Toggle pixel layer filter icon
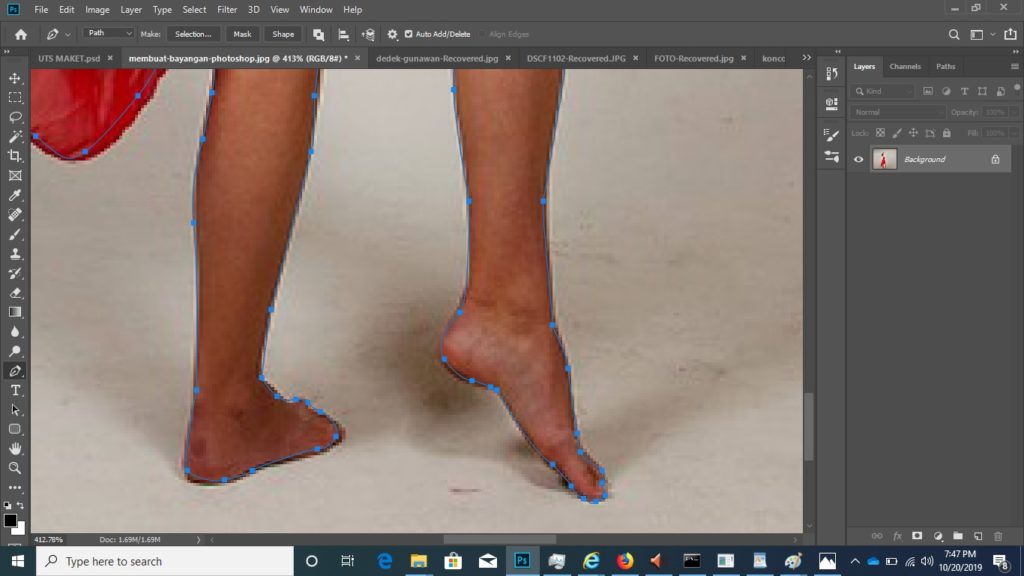This screenshot has height=576, width=1024. pyautogui.click(x=927, y=91)
